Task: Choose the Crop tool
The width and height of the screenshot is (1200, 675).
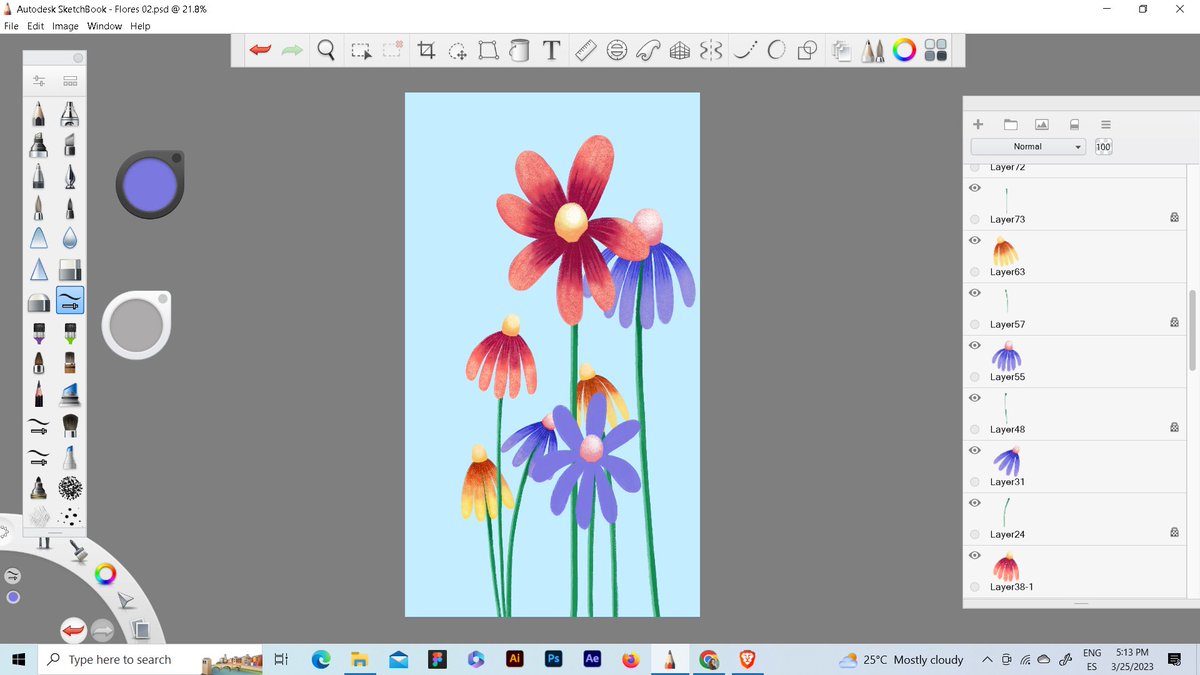Action: pyautogui.click(x=426, y=50)
